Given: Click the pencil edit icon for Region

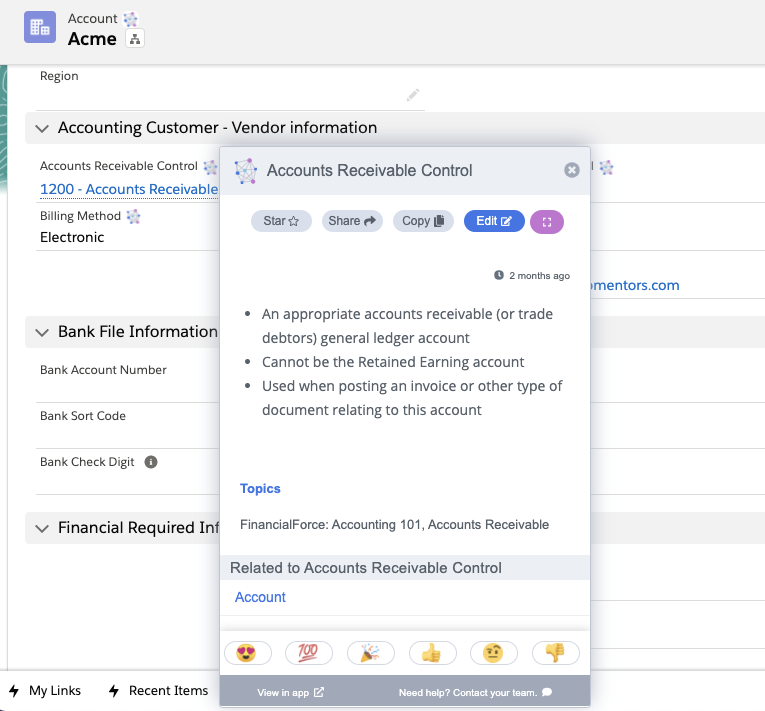Looking at the screenshot, I should click(x=413, y=95).
